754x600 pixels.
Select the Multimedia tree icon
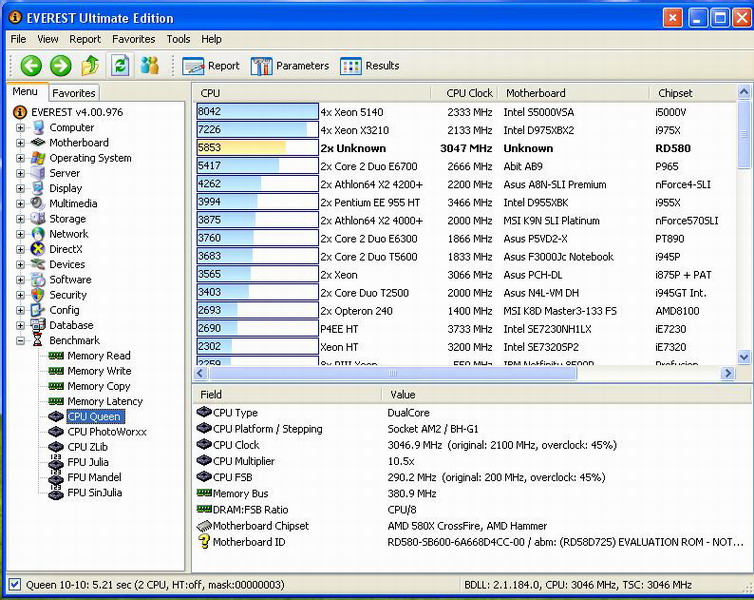point(38,203)
